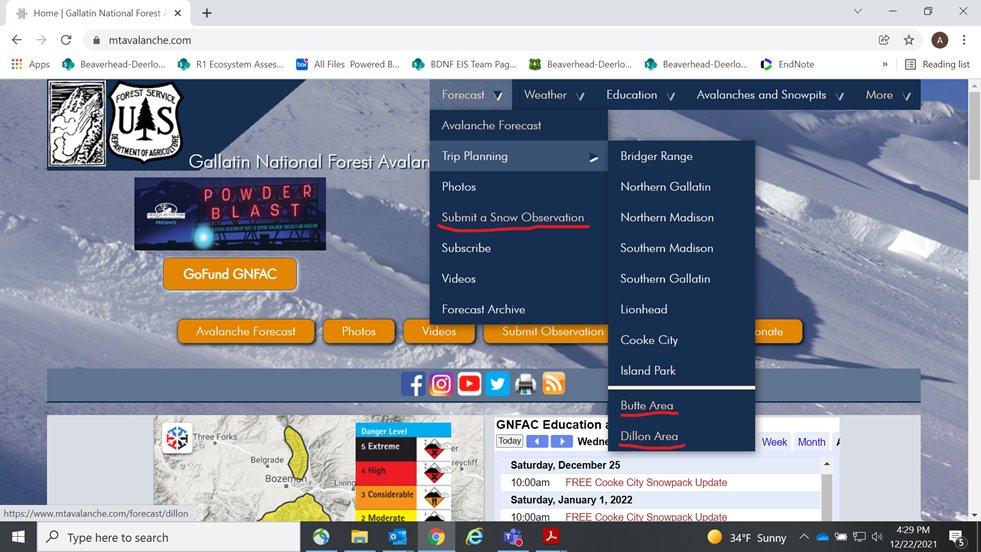Open a new browser tab
The image size is (981, 552).
pos(206,13)
